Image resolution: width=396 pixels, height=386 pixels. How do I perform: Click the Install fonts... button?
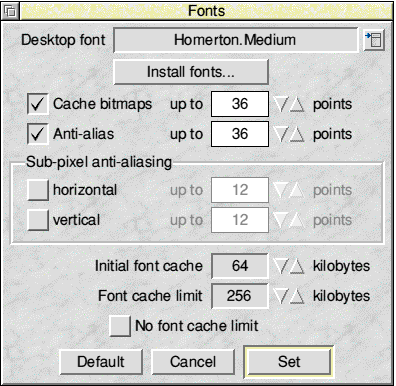(191, 72)
